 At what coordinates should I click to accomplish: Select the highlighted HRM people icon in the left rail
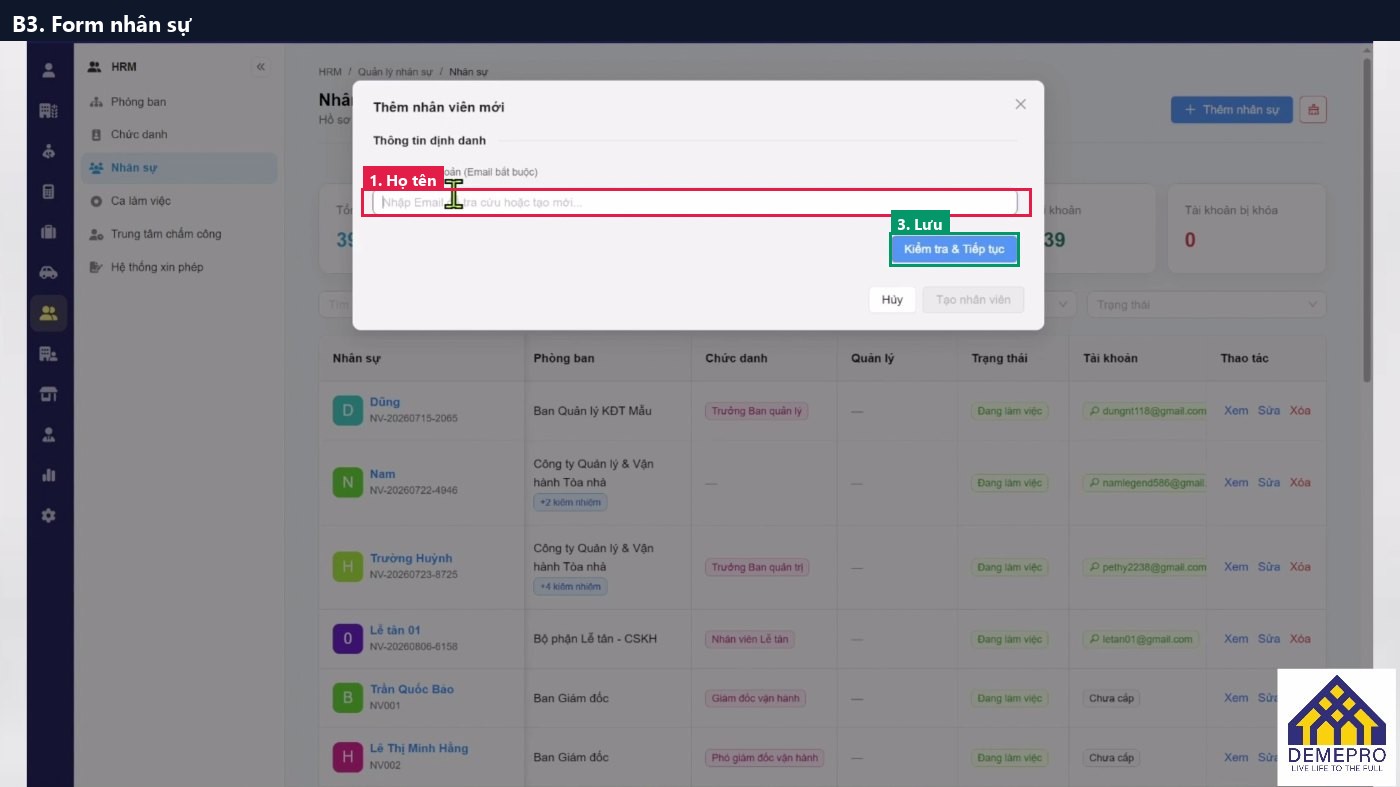click(x=48, y=313)
